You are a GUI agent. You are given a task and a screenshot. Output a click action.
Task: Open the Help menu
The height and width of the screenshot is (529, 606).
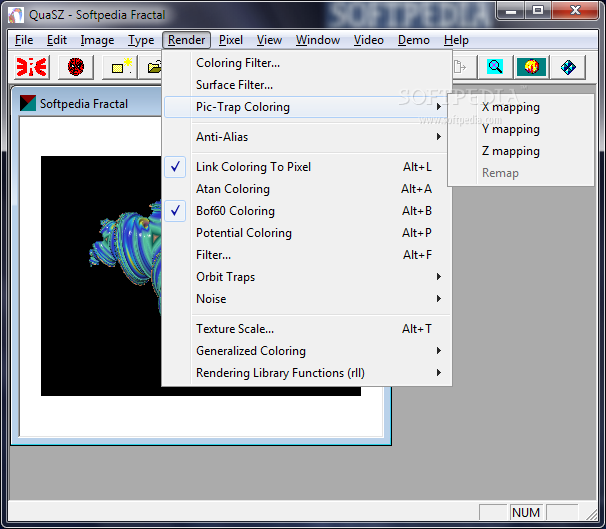456,40
